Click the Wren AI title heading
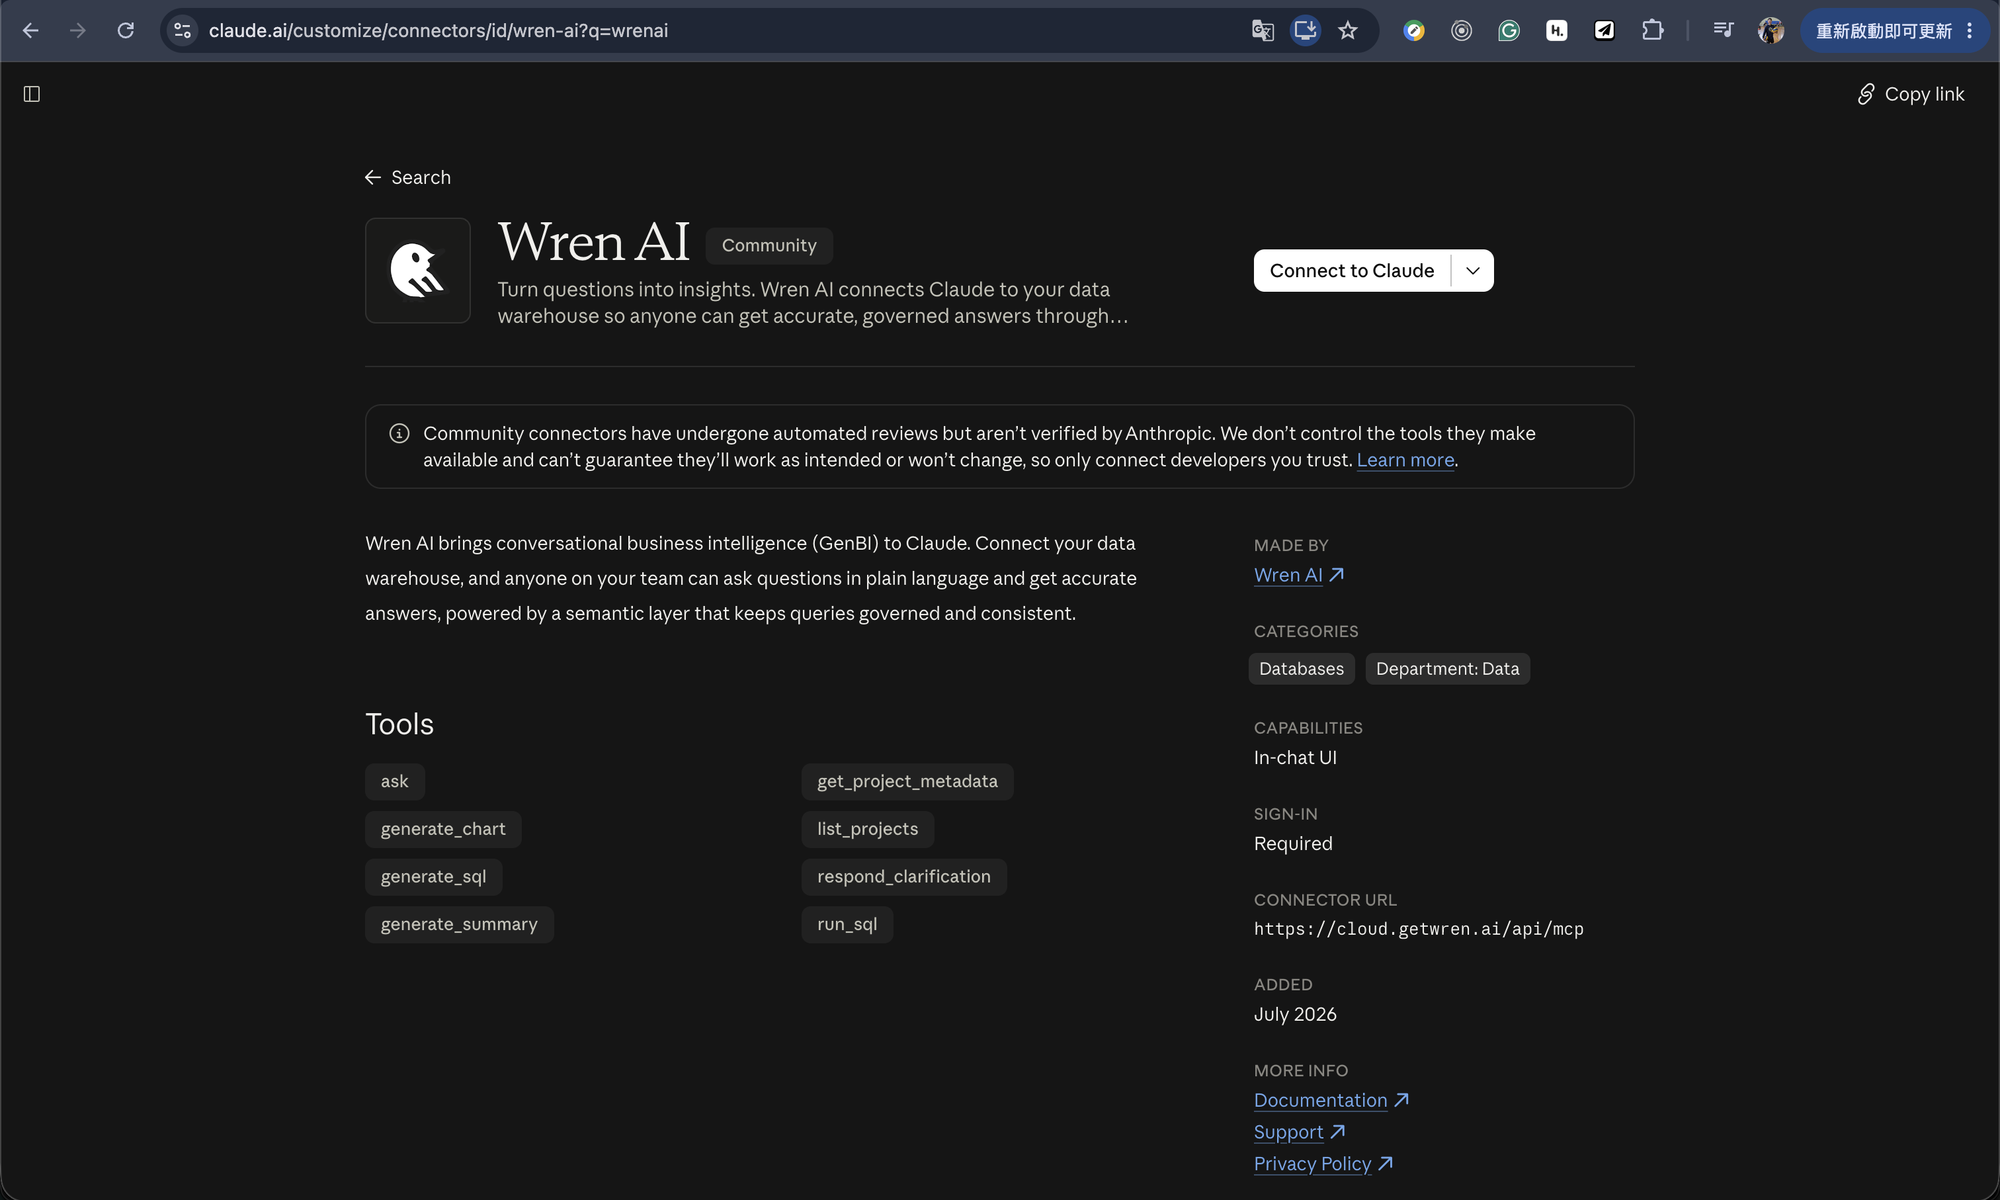 coord(594,242)
